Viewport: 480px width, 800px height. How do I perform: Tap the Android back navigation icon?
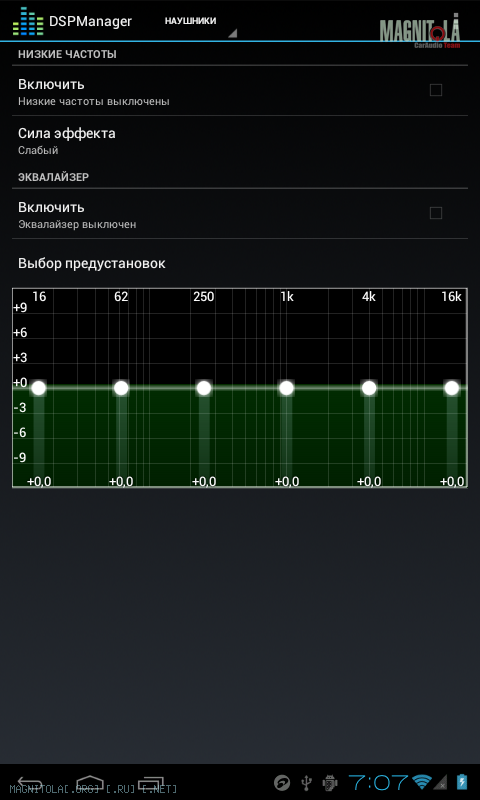pos(30,782)
